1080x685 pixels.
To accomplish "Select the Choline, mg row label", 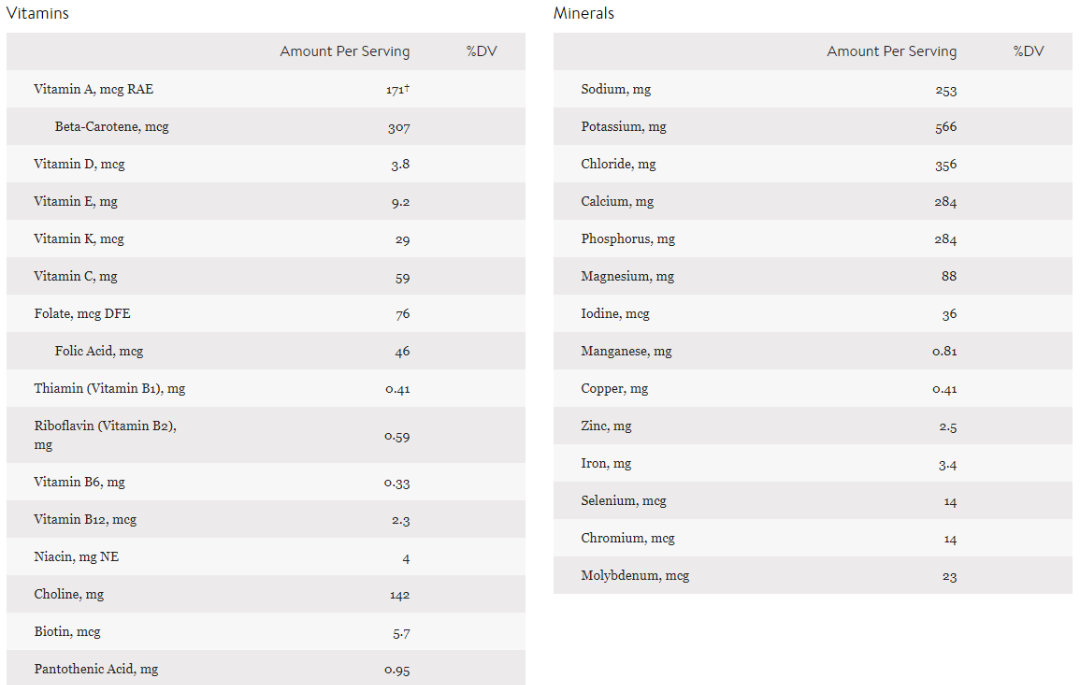I will point(70,595).
